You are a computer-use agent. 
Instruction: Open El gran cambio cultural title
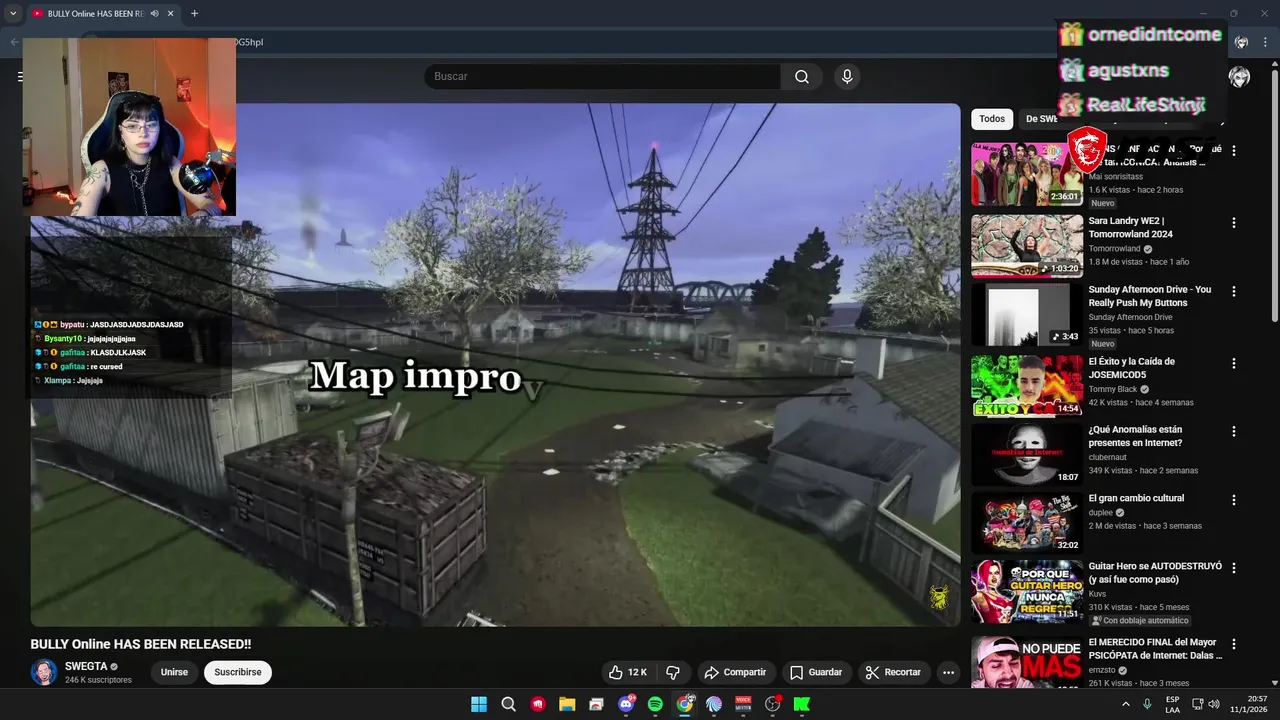1136,498
